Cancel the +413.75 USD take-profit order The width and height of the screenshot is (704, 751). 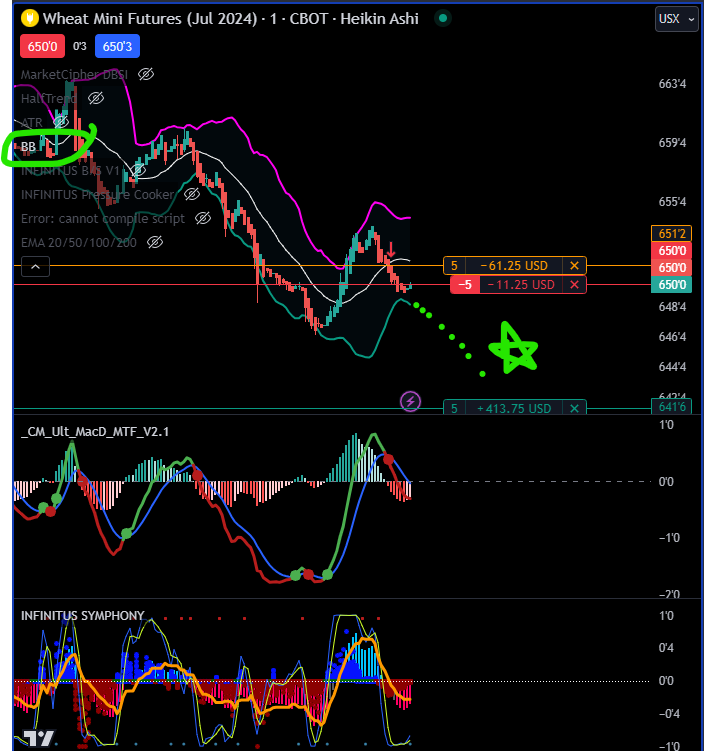[x=574, y=409]
